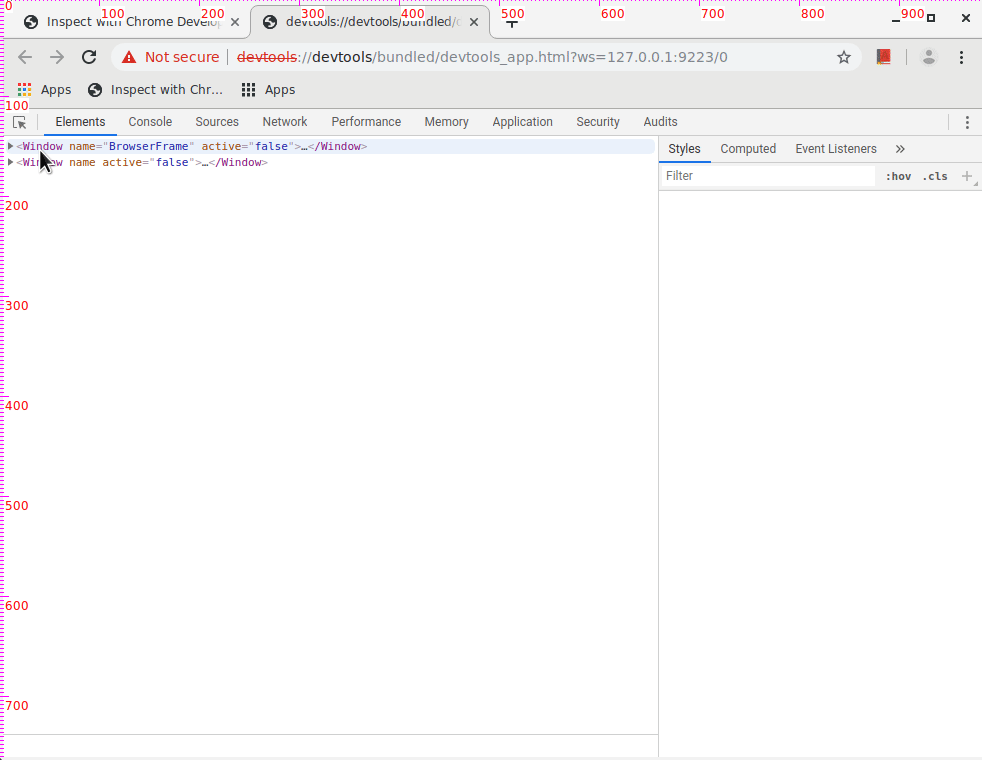Screen dimensions: 982x760
Task: Click the Inspect with Chr... bookmark
Action: 155,90
